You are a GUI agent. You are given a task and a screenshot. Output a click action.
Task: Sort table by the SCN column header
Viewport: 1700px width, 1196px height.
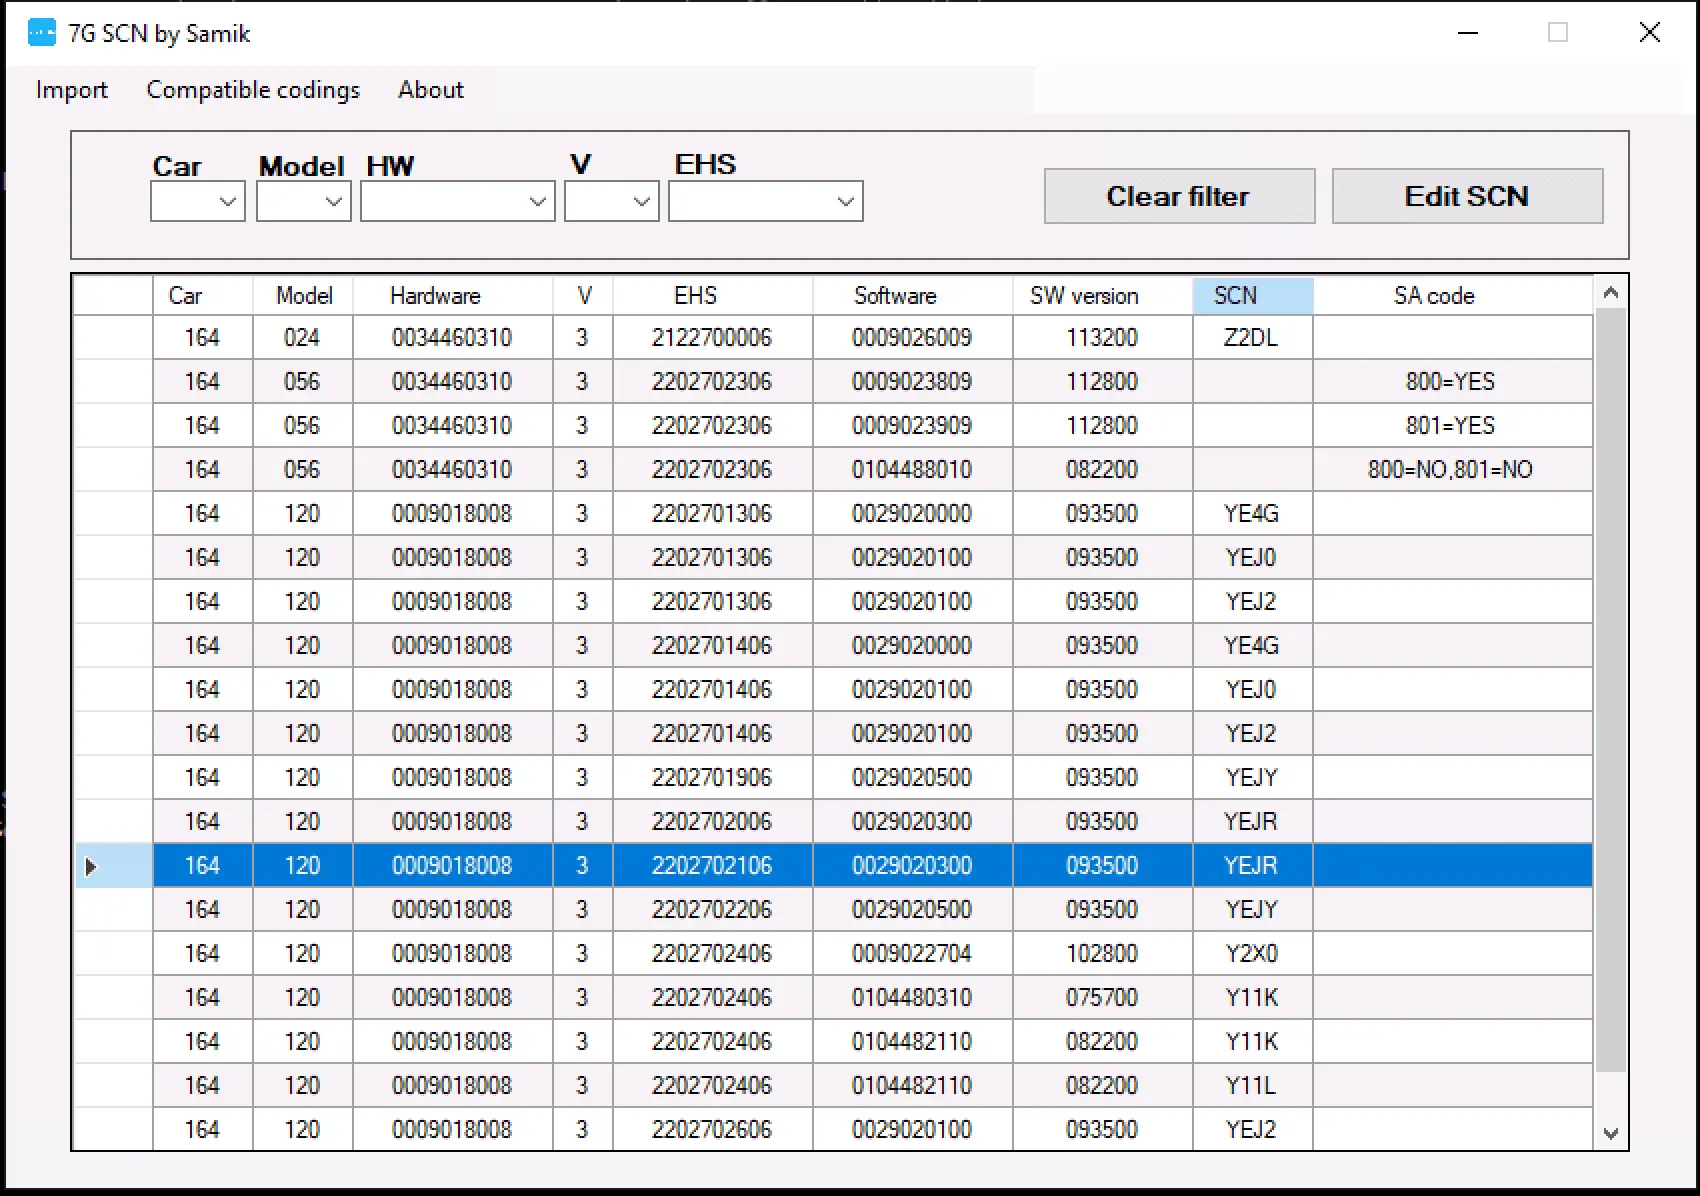[1251, 296]
